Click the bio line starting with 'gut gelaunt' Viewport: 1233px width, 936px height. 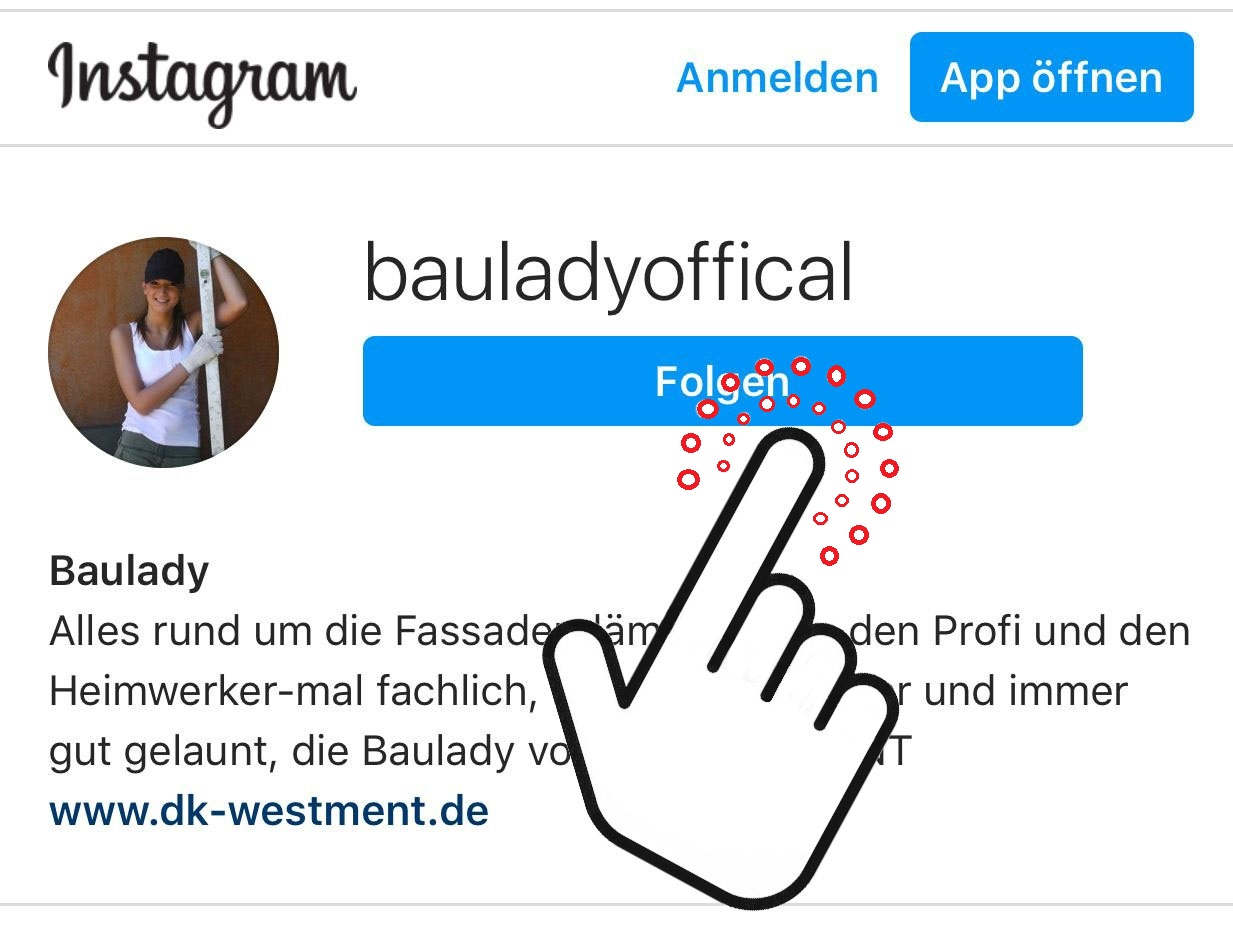pos(480,751)
